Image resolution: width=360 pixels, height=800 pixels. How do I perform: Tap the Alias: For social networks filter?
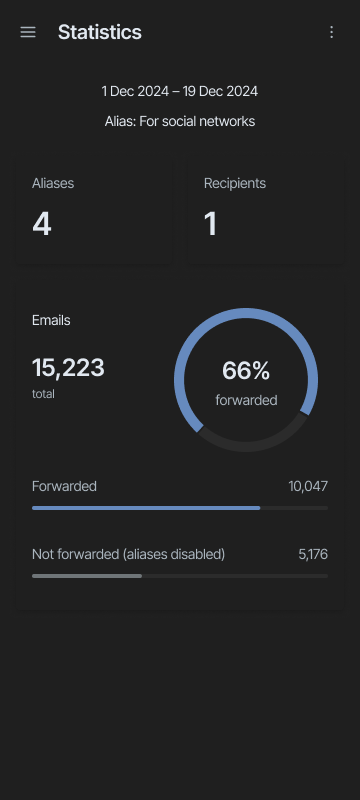tap(179, 121)
